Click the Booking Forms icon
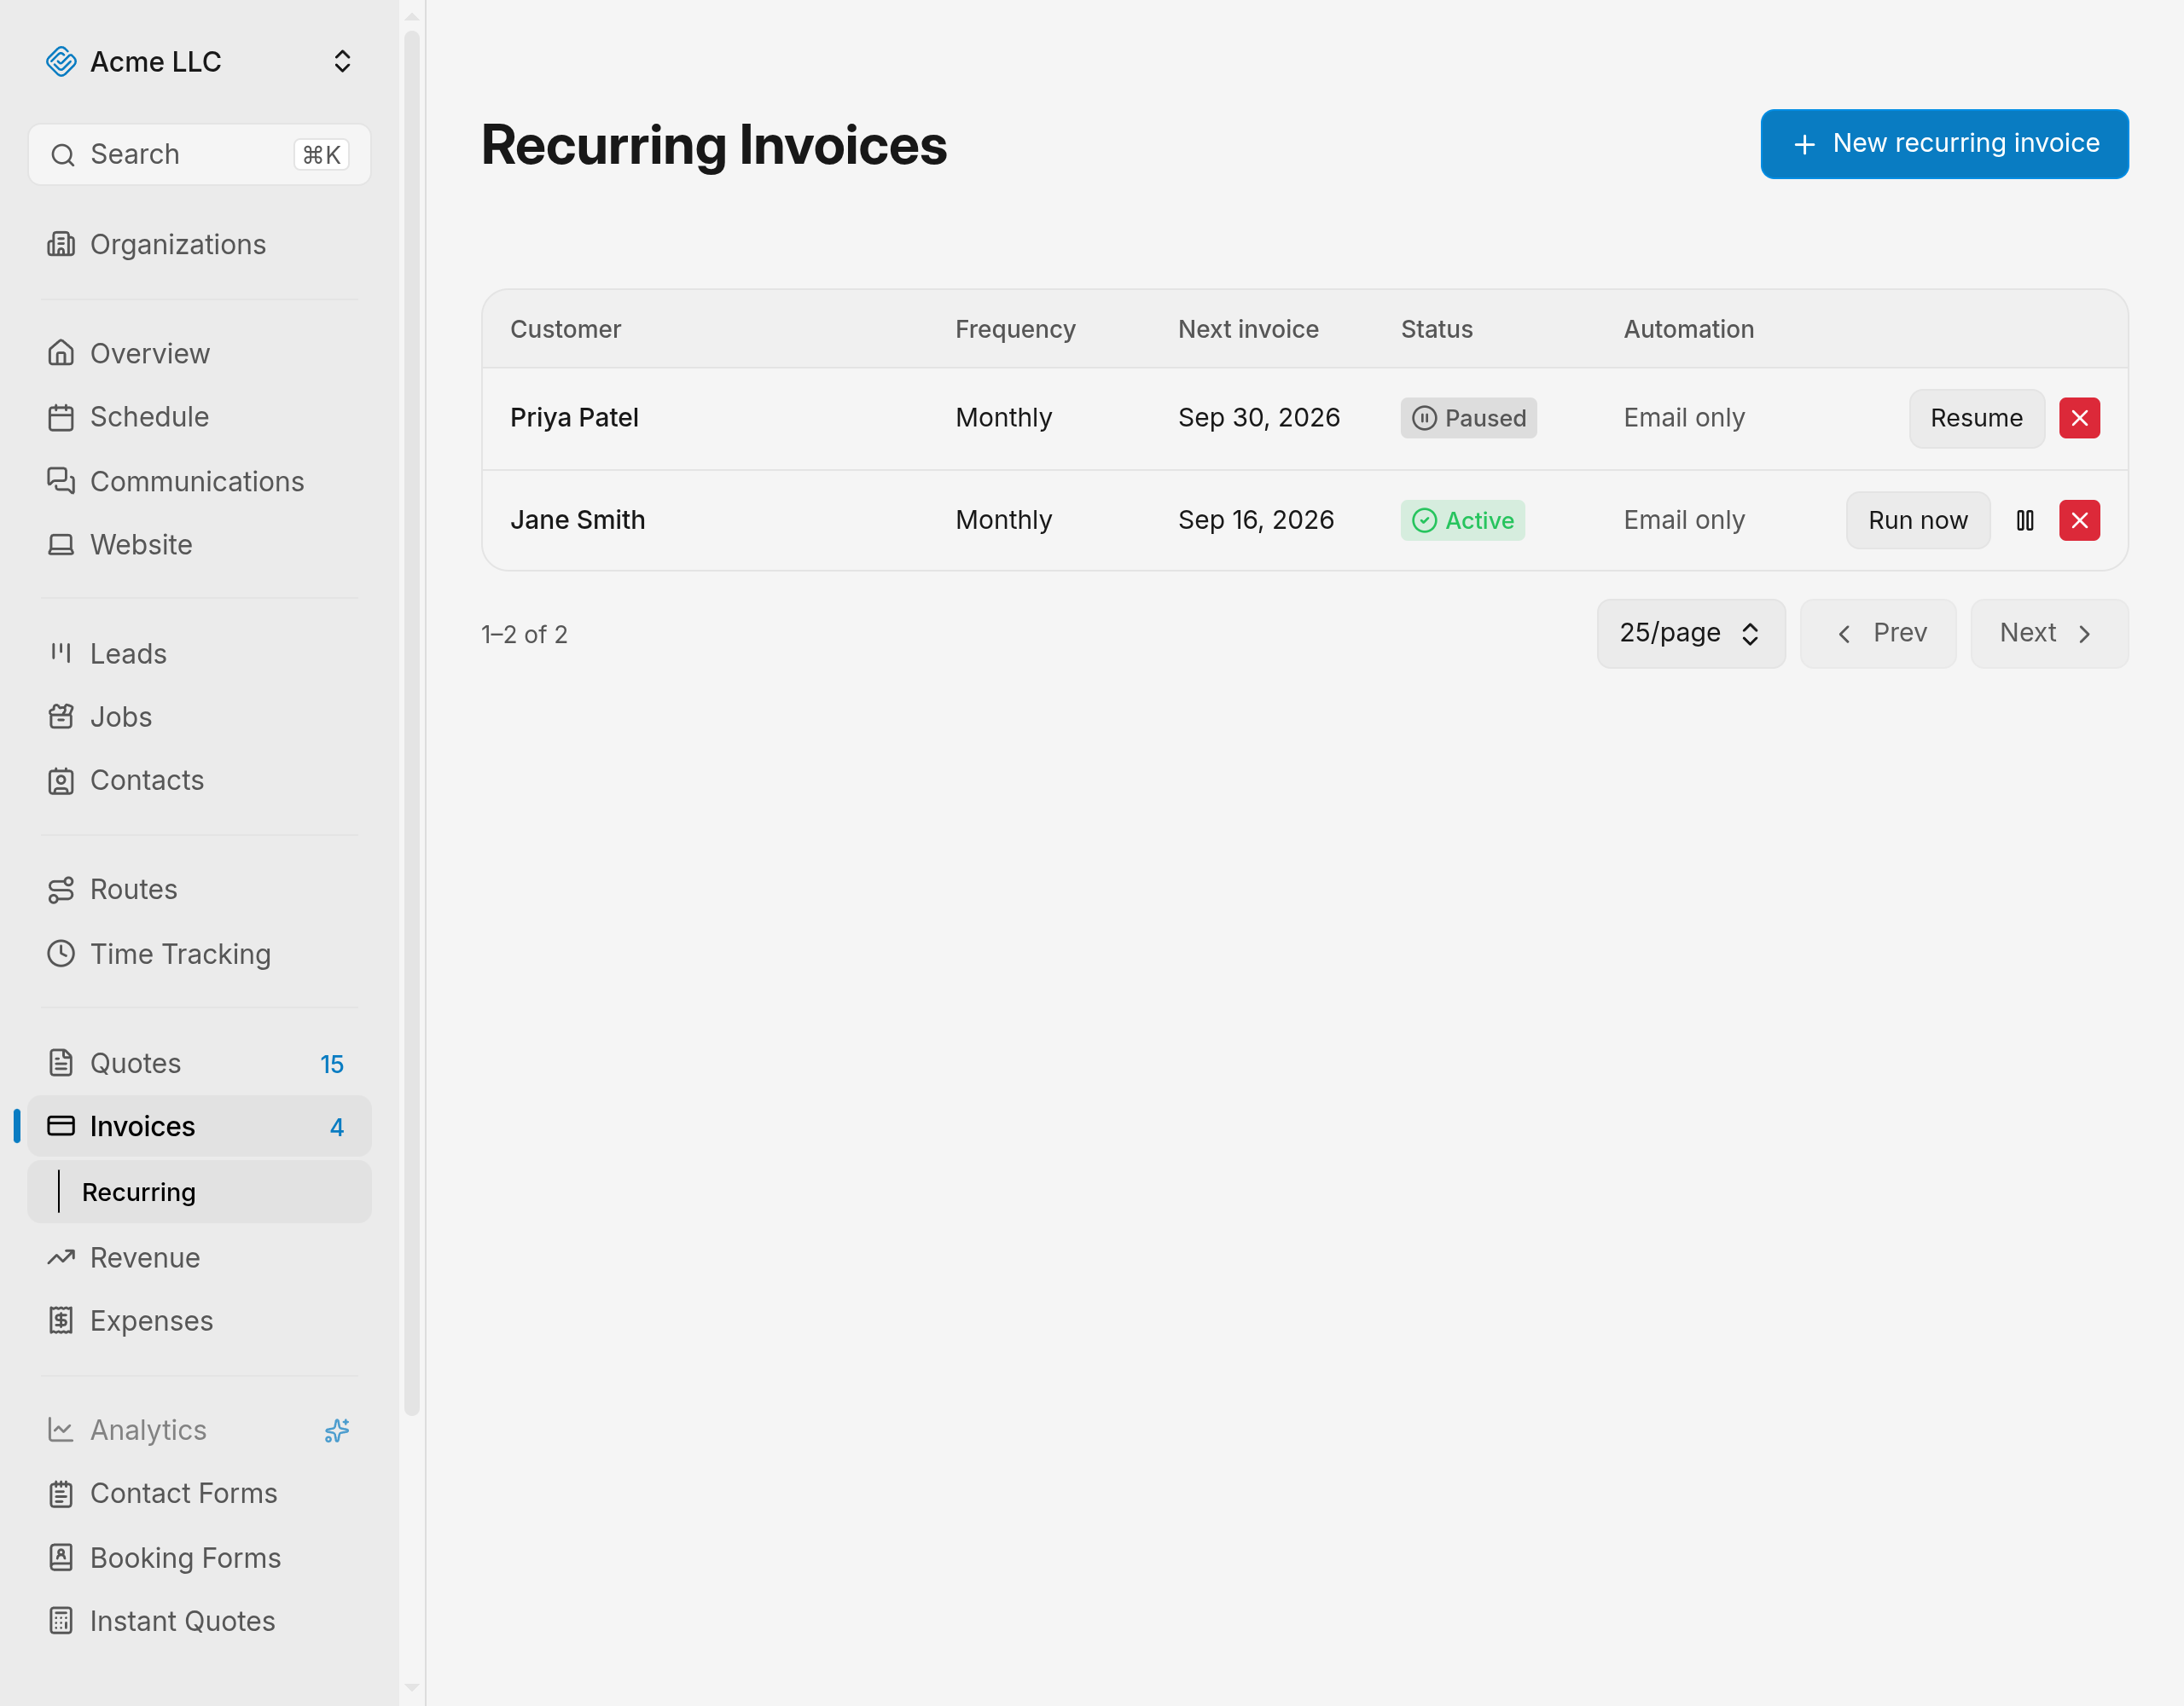The height and width of the screenshot is (1706, 2184). (61, 1557)
